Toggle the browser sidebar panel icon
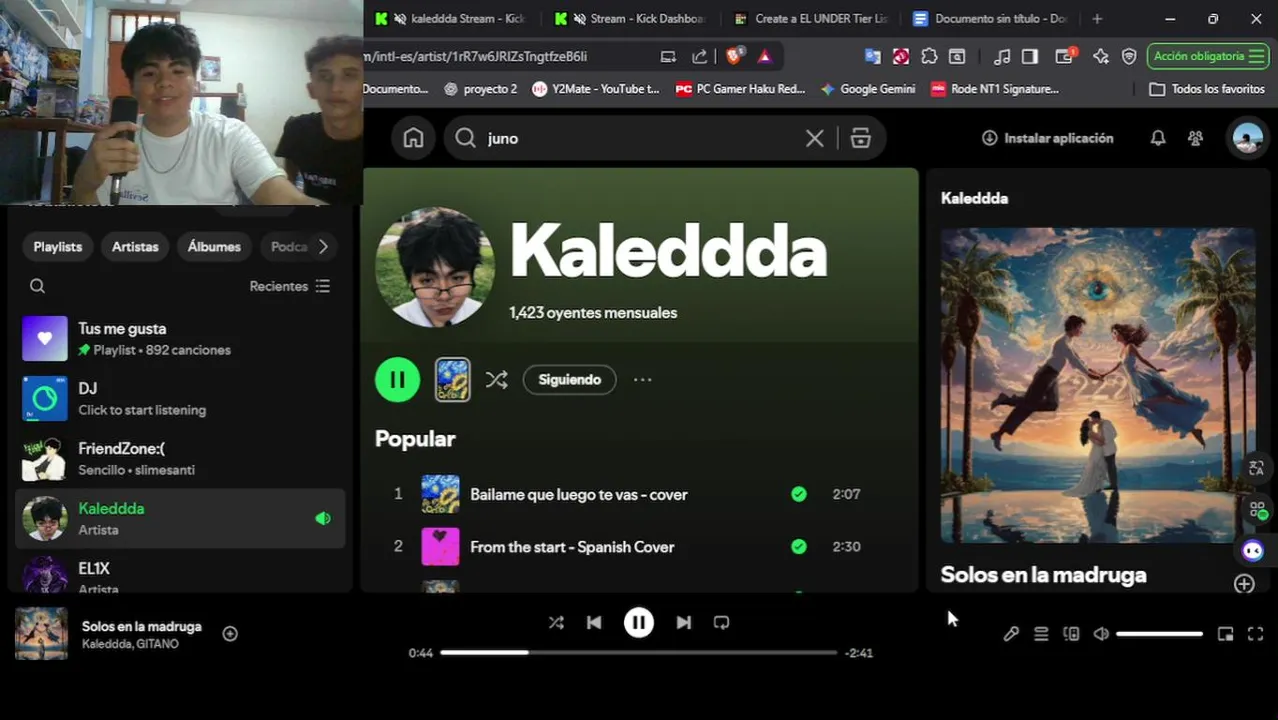 (1030, 56)
